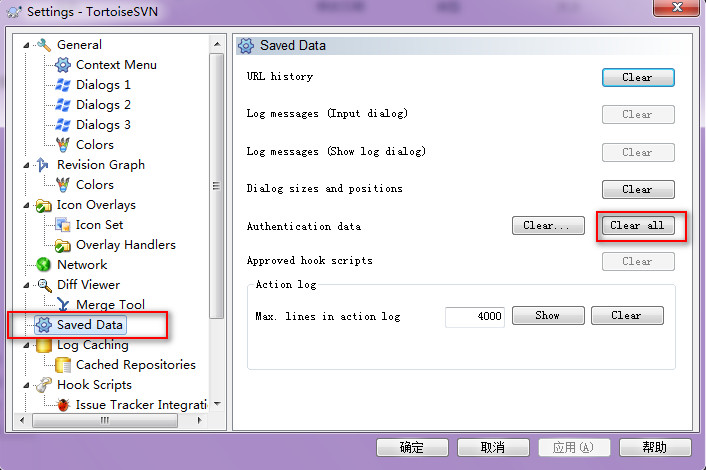Open the authentication data Clear... dialog
This screenshot has height=470, width=706.
(x=548, y=226)
